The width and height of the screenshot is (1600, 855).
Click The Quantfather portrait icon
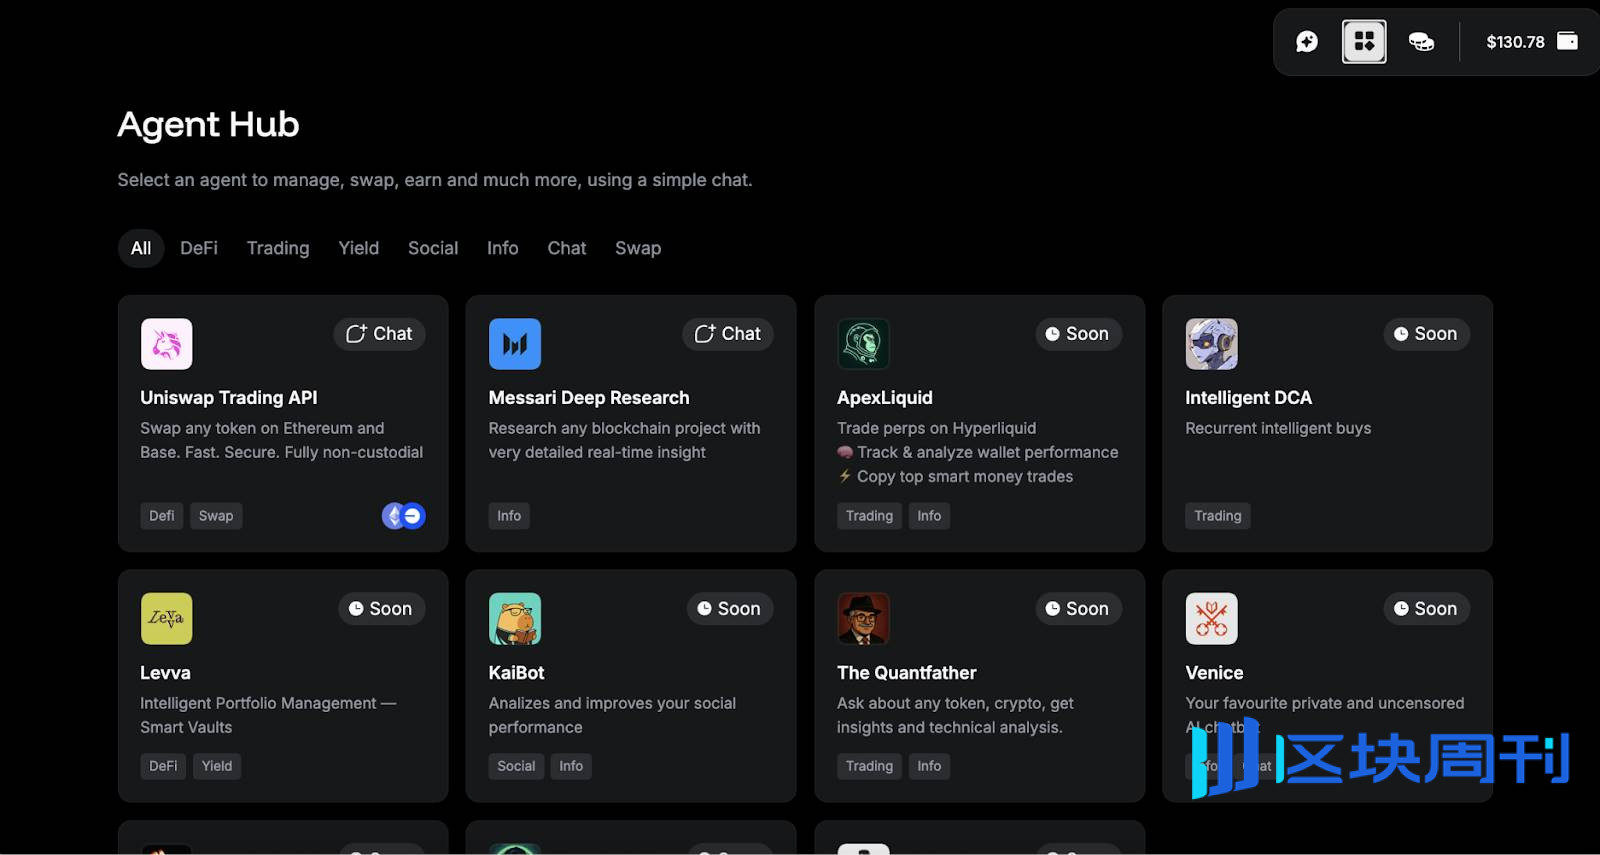coord(863,619)
